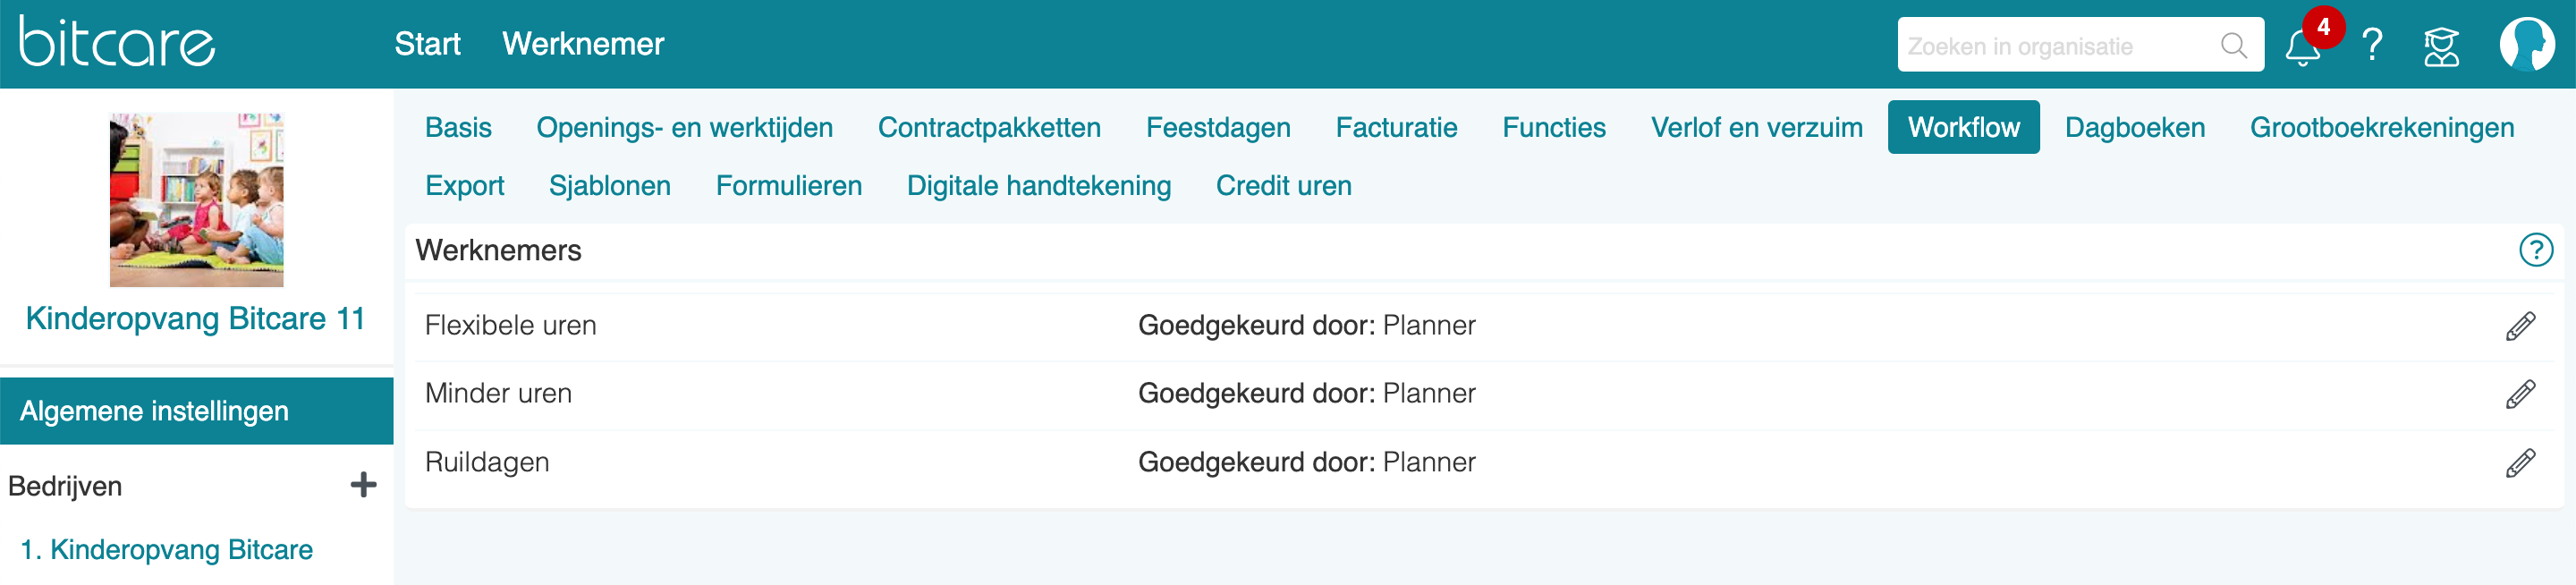Open Werknemers panel help icon
The image size is (2576, 585).
[2535, 250]
